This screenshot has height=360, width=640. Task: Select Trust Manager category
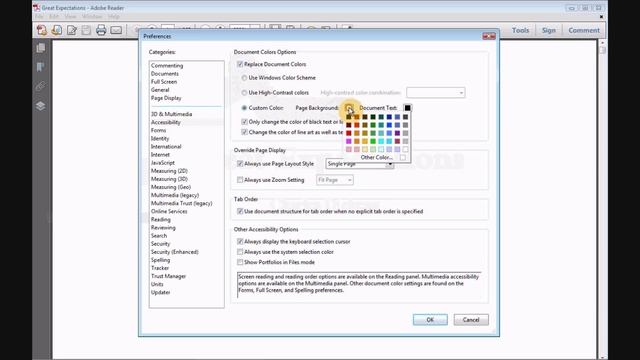click(169, 276)
